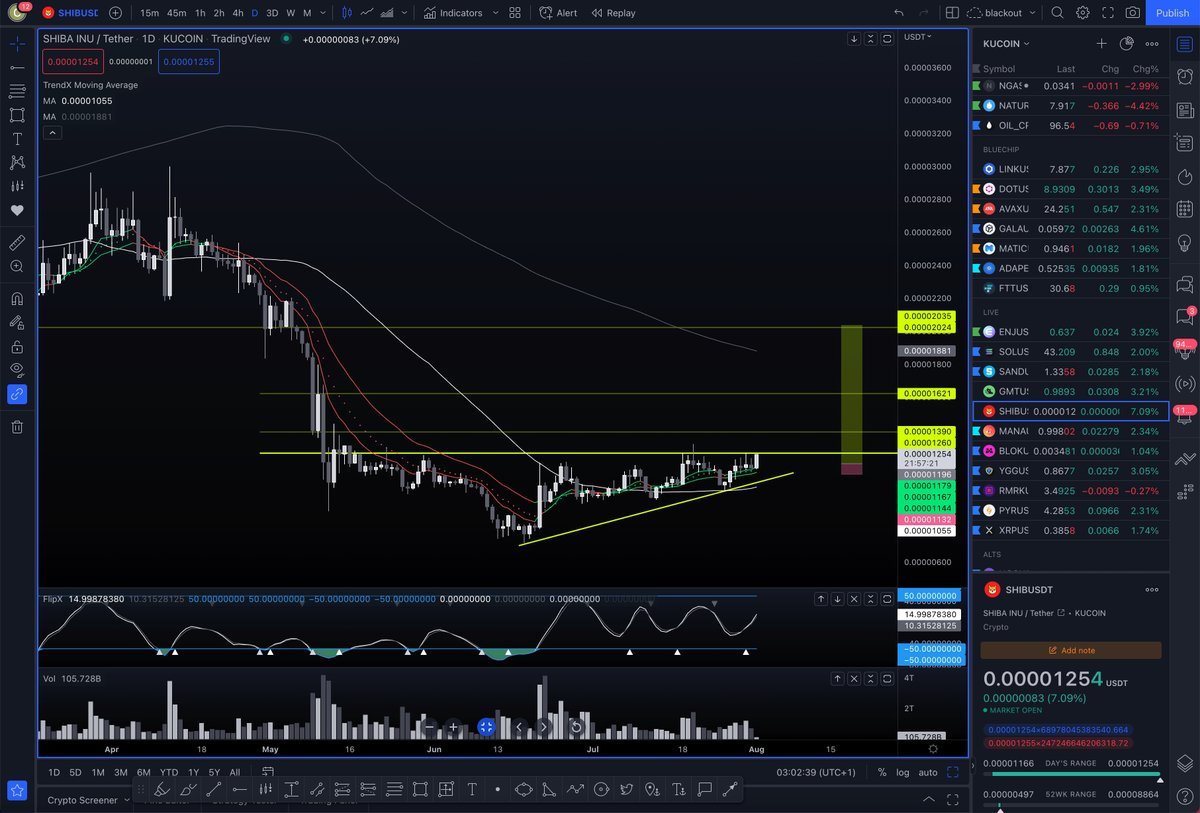Select LINKUSDT row in watchlist
1200x813 pixels.
(x=1070, y=169)
